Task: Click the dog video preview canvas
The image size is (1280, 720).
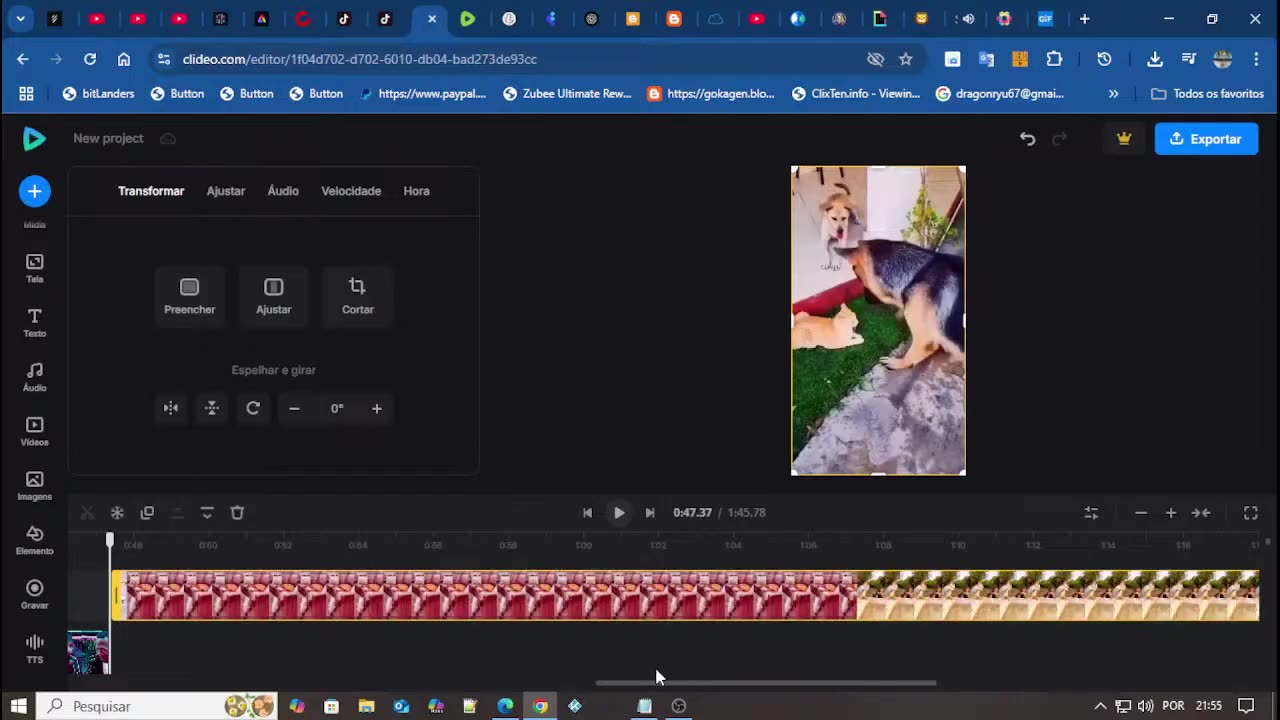Action: tap(878, 320)
